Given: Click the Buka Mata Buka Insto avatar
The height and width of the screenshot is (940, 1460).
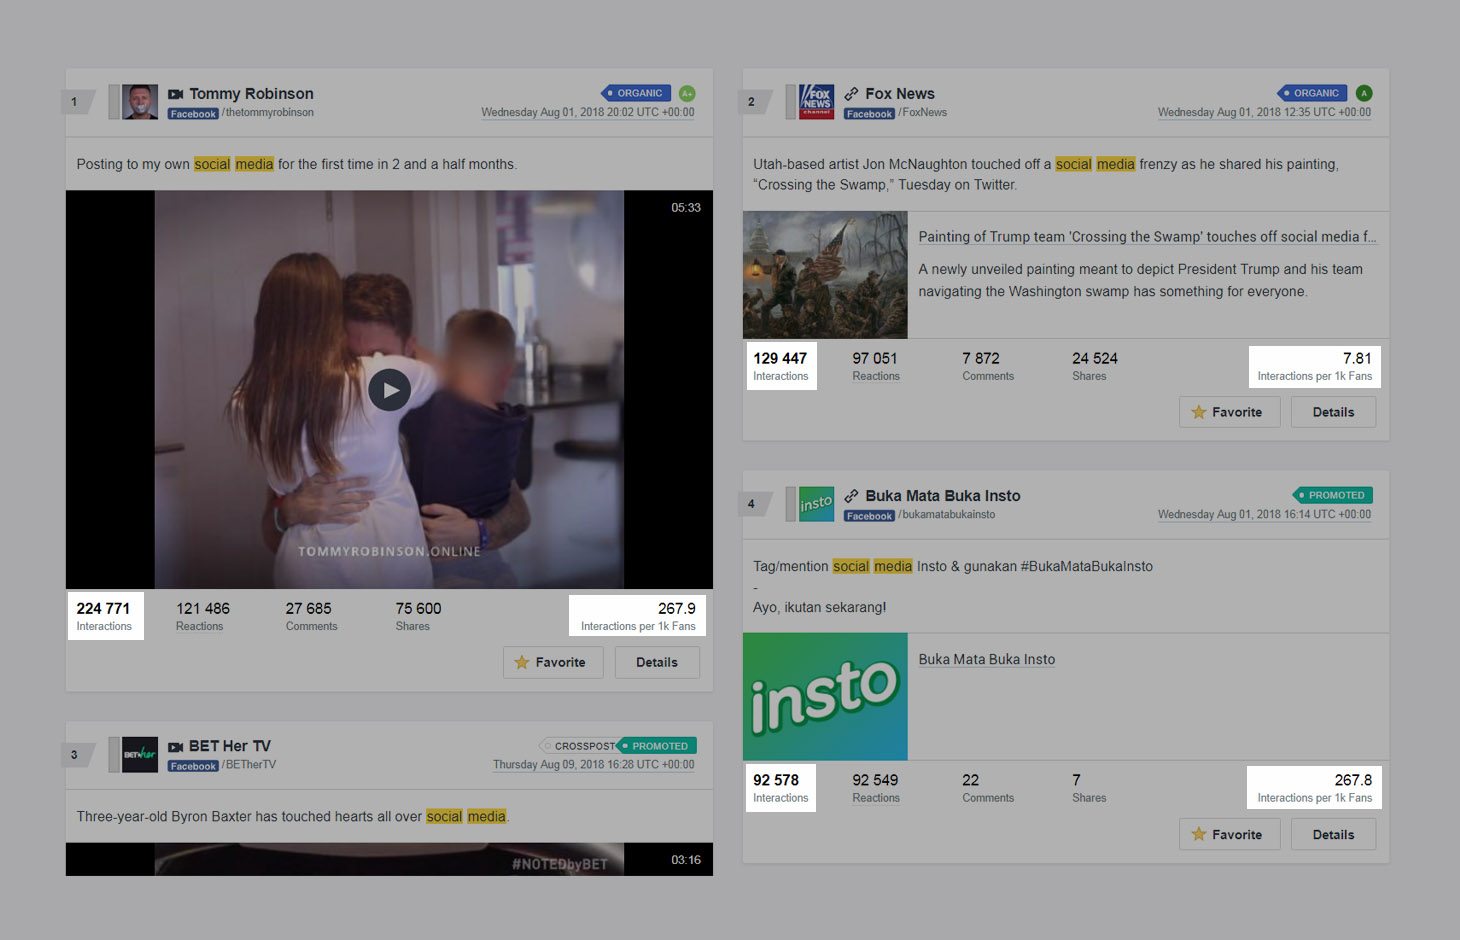Looking at the screenshot, I should point(816,504).
